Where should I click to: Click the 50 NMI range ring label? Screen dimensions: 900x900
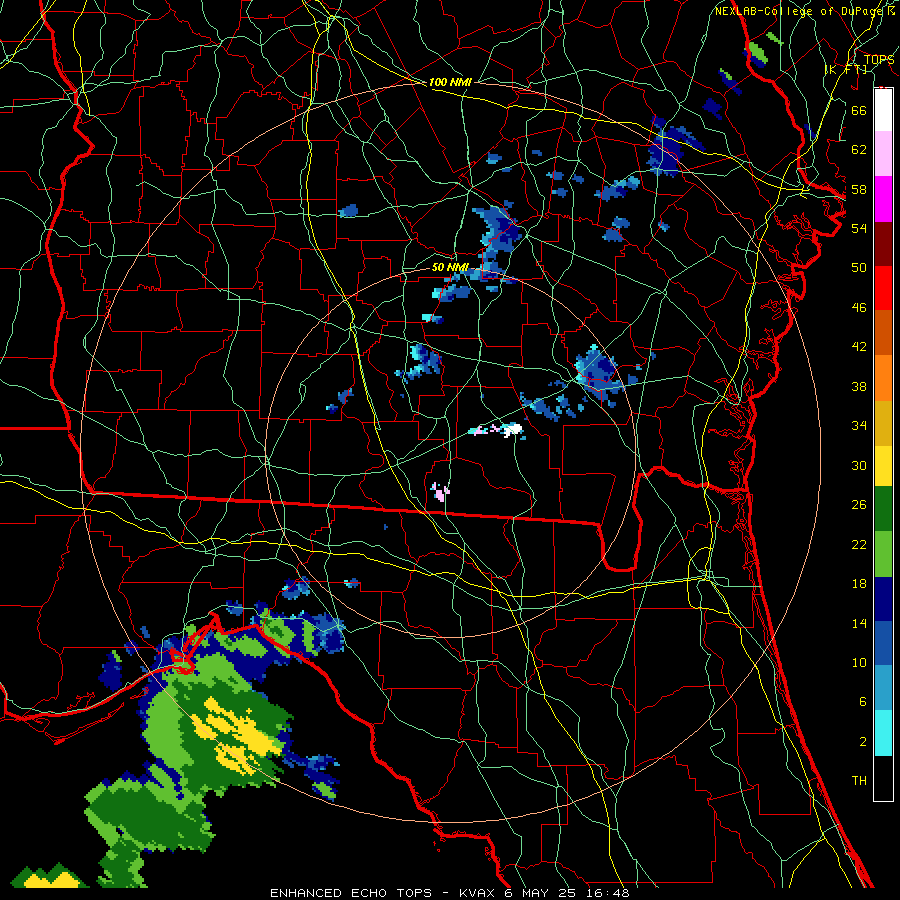tap(449, 267)
